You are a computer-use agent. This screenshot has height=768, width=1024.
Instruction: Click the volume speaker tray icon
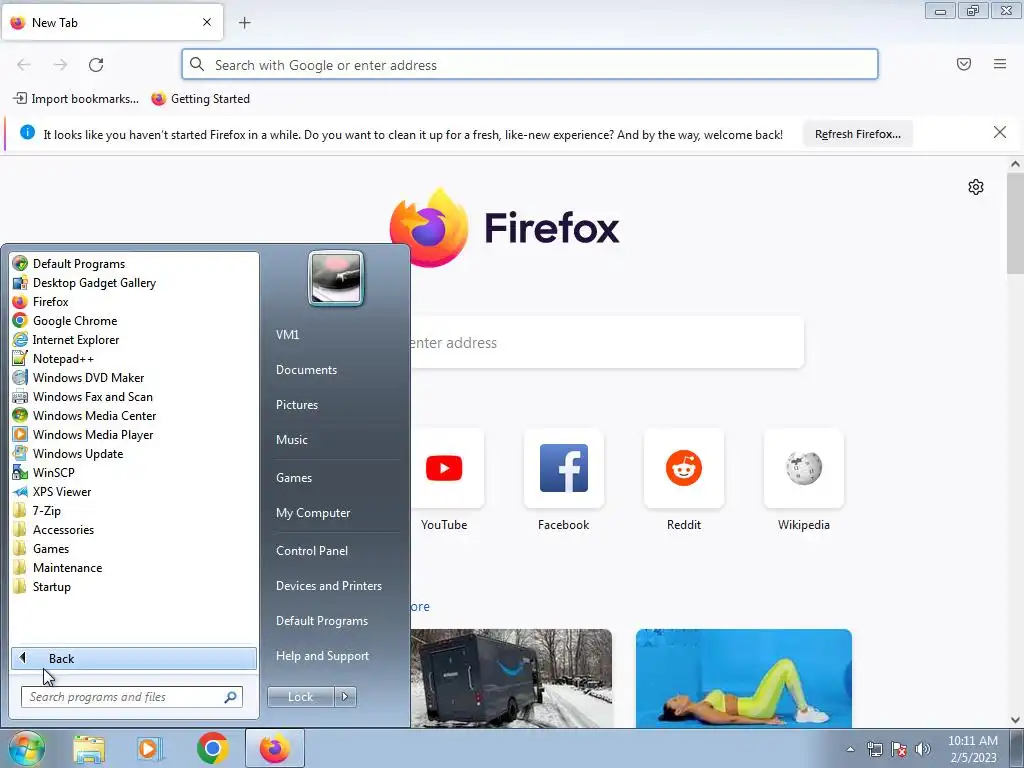pos(923,749)
